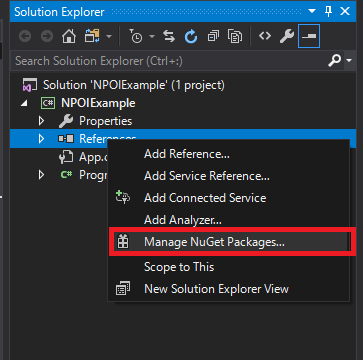Screen dimensions: 363x360
Task: Toggle the Auto Hide pin icon
Action: click(x=328, y=12)
